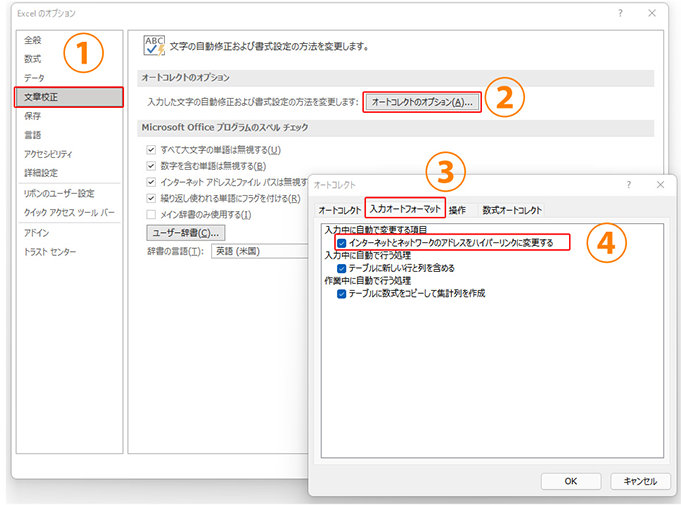Screen dimensions: 681x505
Task: Open リボンのユーザー設定
Action: tap(59, 193)
